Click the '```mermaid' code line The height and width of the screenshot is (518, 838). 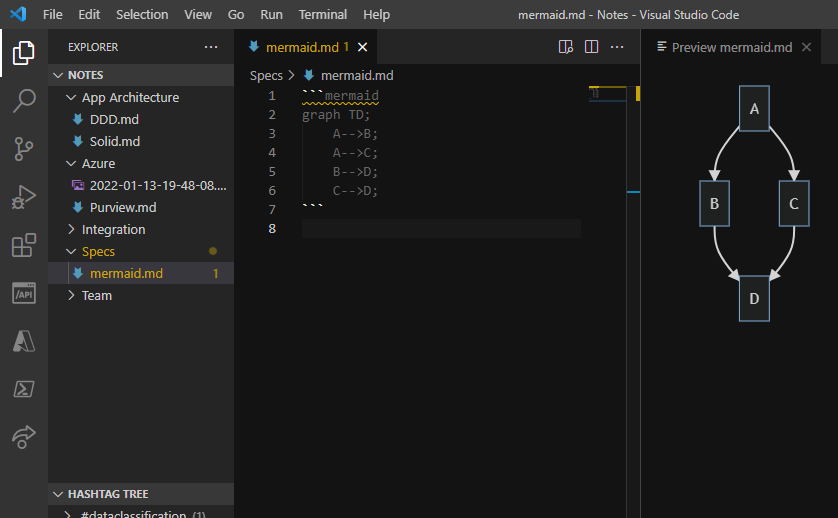[x=340, y=96]
